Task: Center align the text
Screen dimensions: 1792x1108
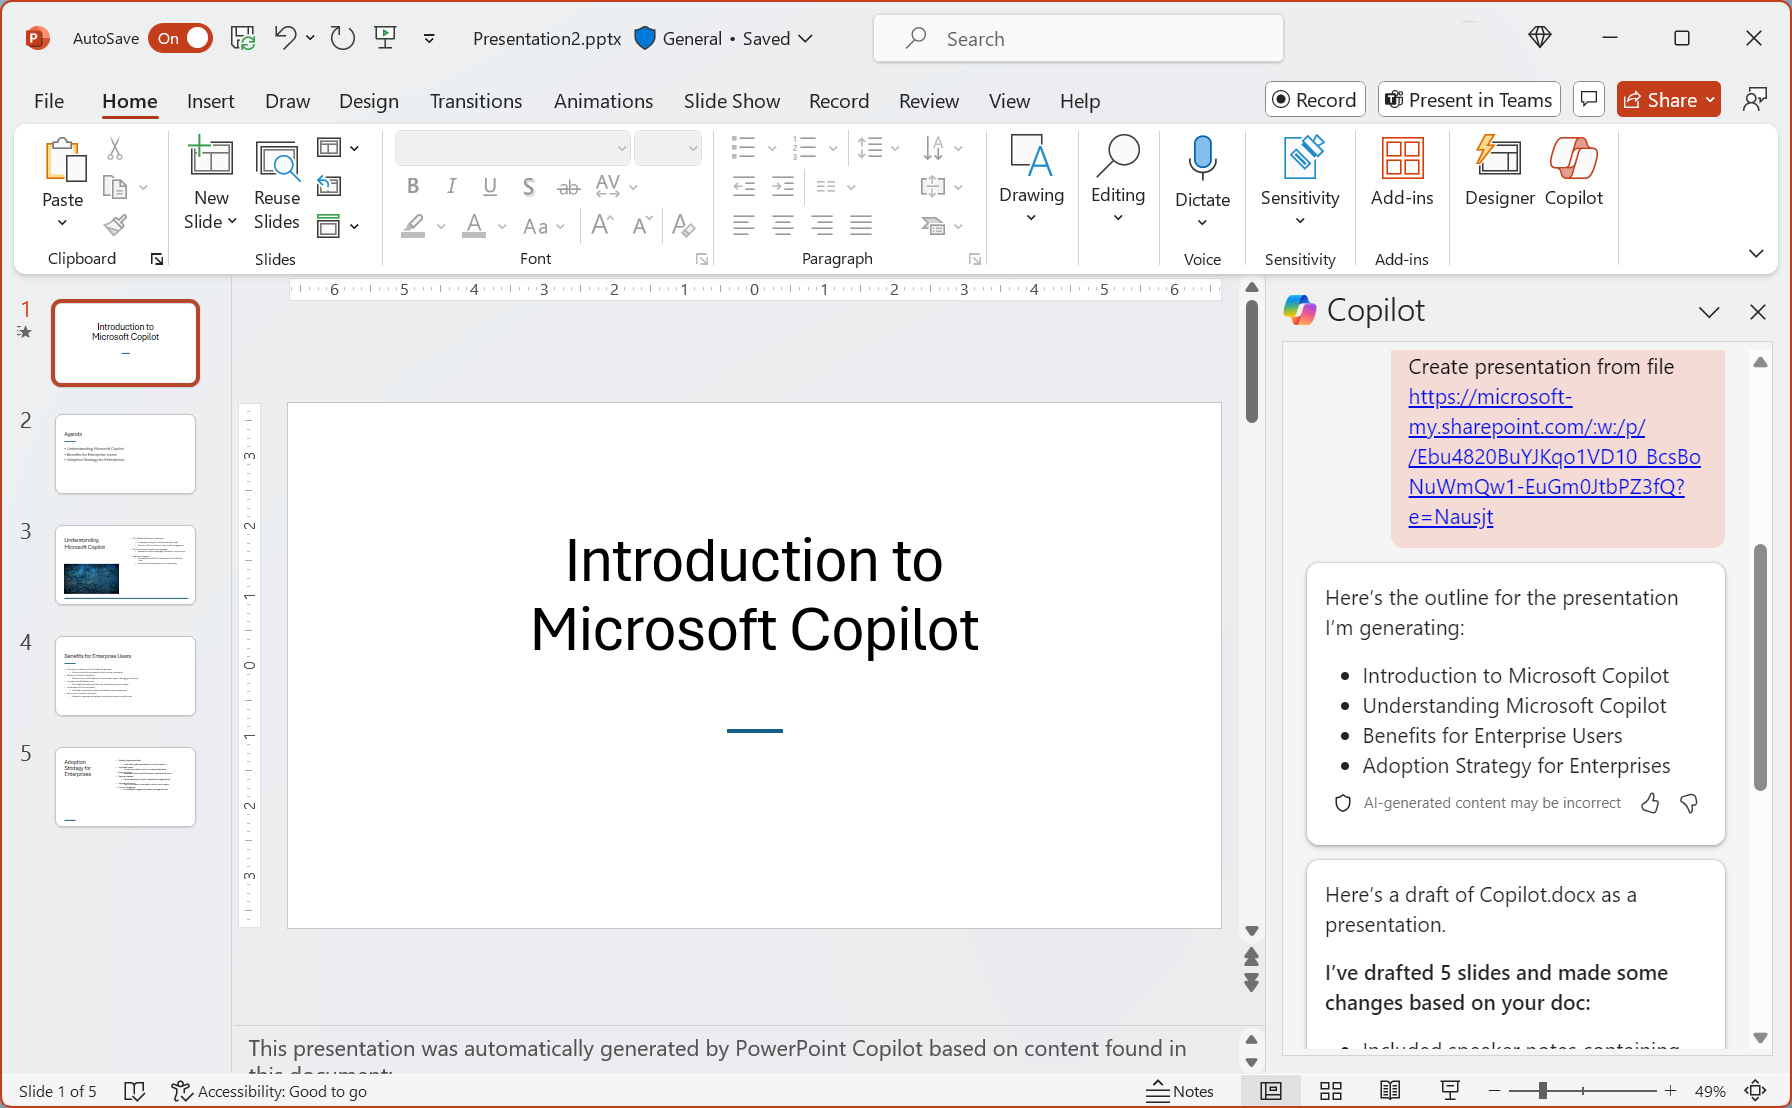Action: (x=783, y=225)
